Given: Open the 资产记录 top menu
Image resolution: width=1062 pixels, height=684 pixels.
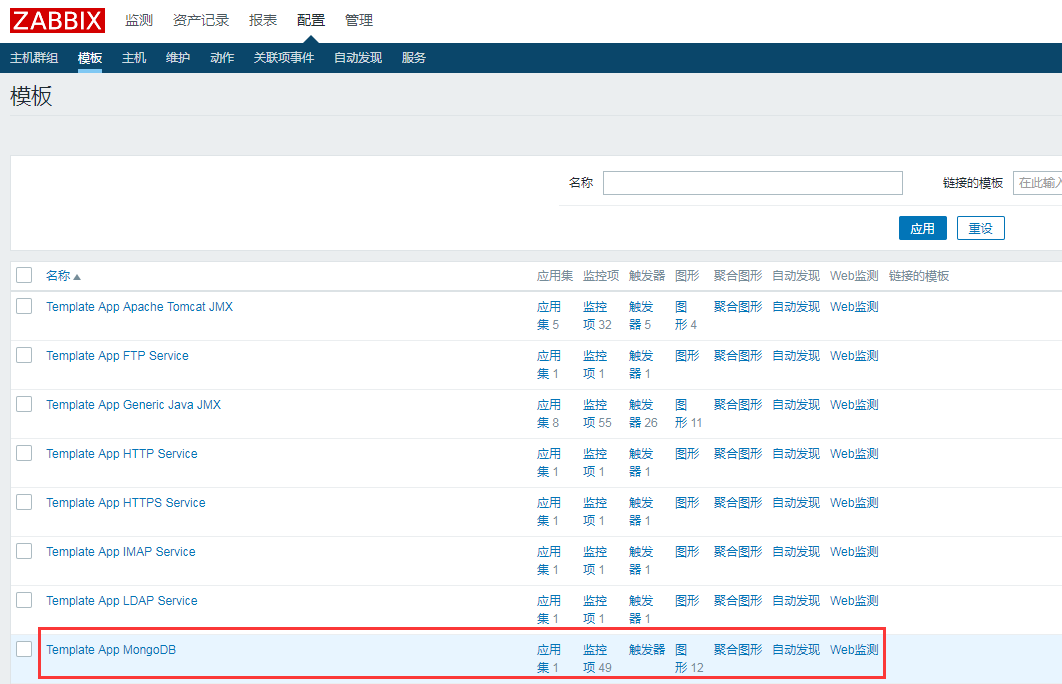Looking at the screenshot, I should point(200,20).
